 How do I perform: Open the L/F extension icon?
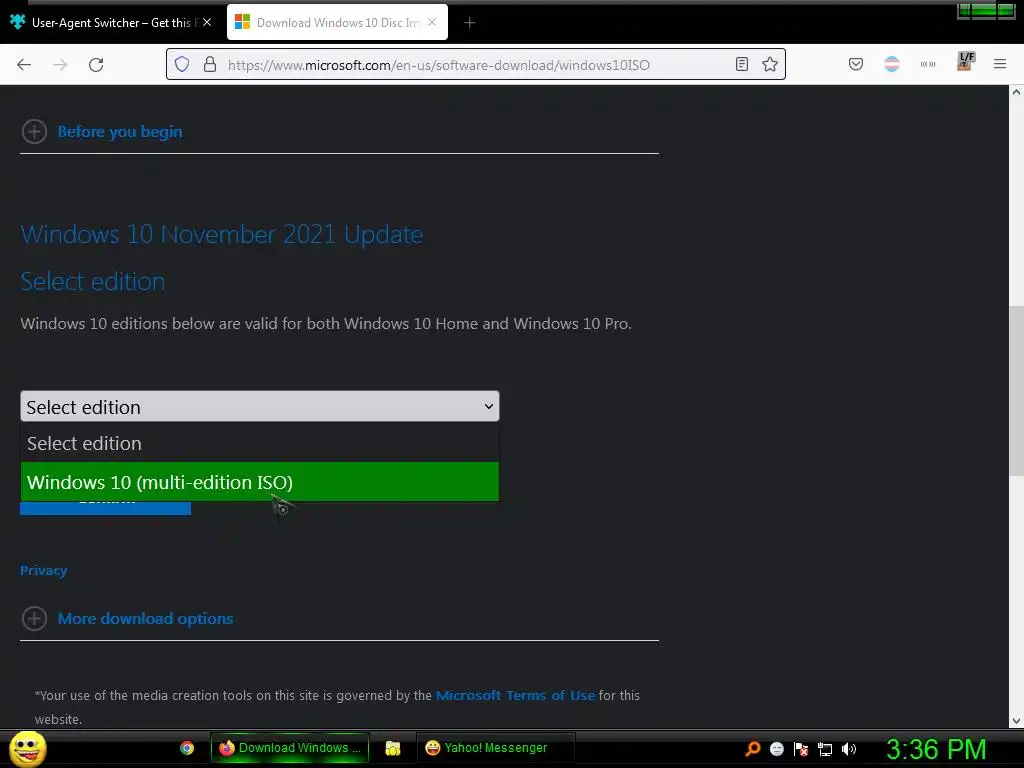[x=965, y=61]
